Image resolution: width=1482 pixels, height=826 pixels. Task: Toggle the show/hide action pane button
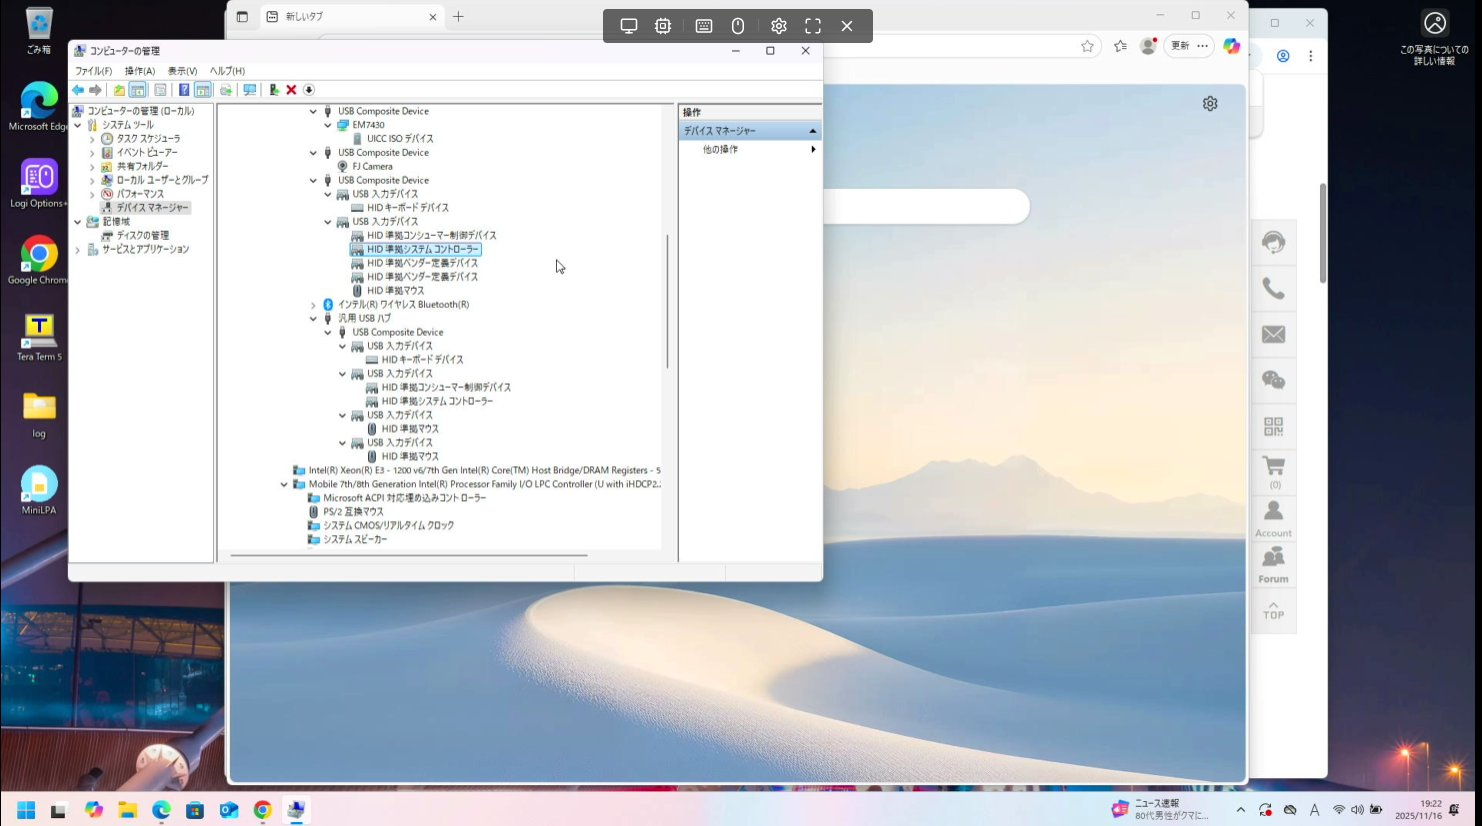pyautogui.click(x=203, y=90)
